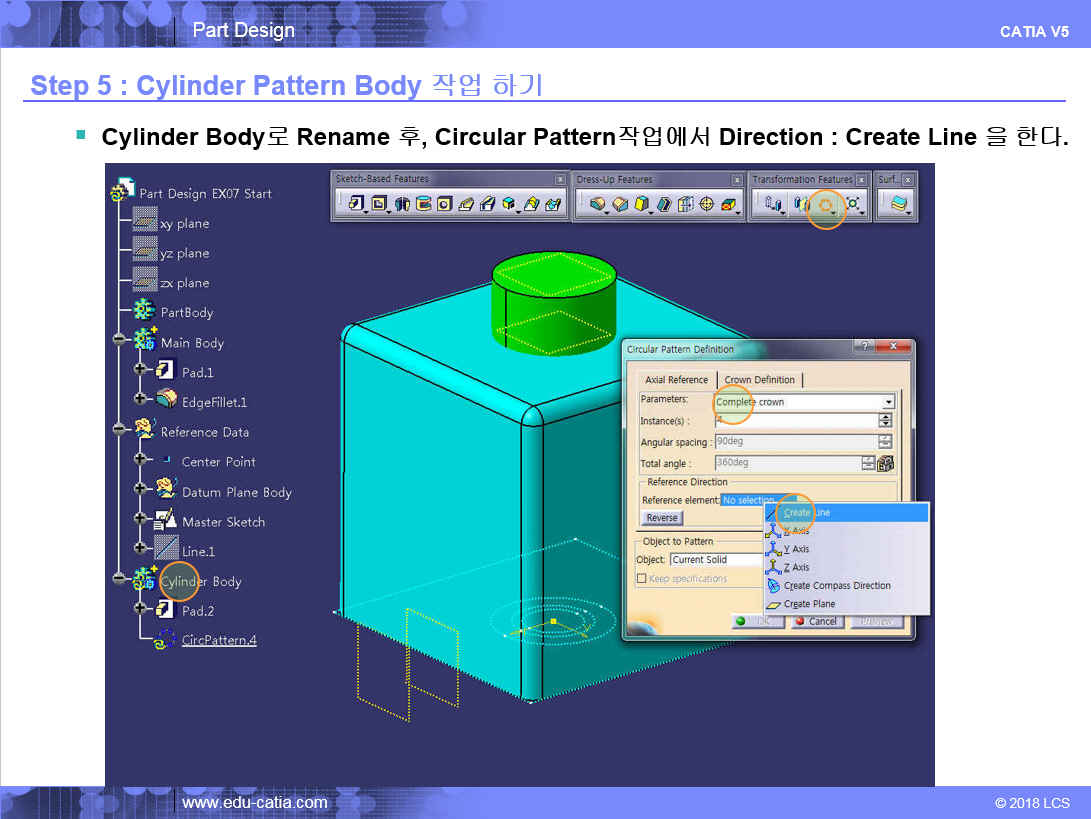Expand the Datum Plane Body node
The image size is (1091, 819).
point(140,491)
